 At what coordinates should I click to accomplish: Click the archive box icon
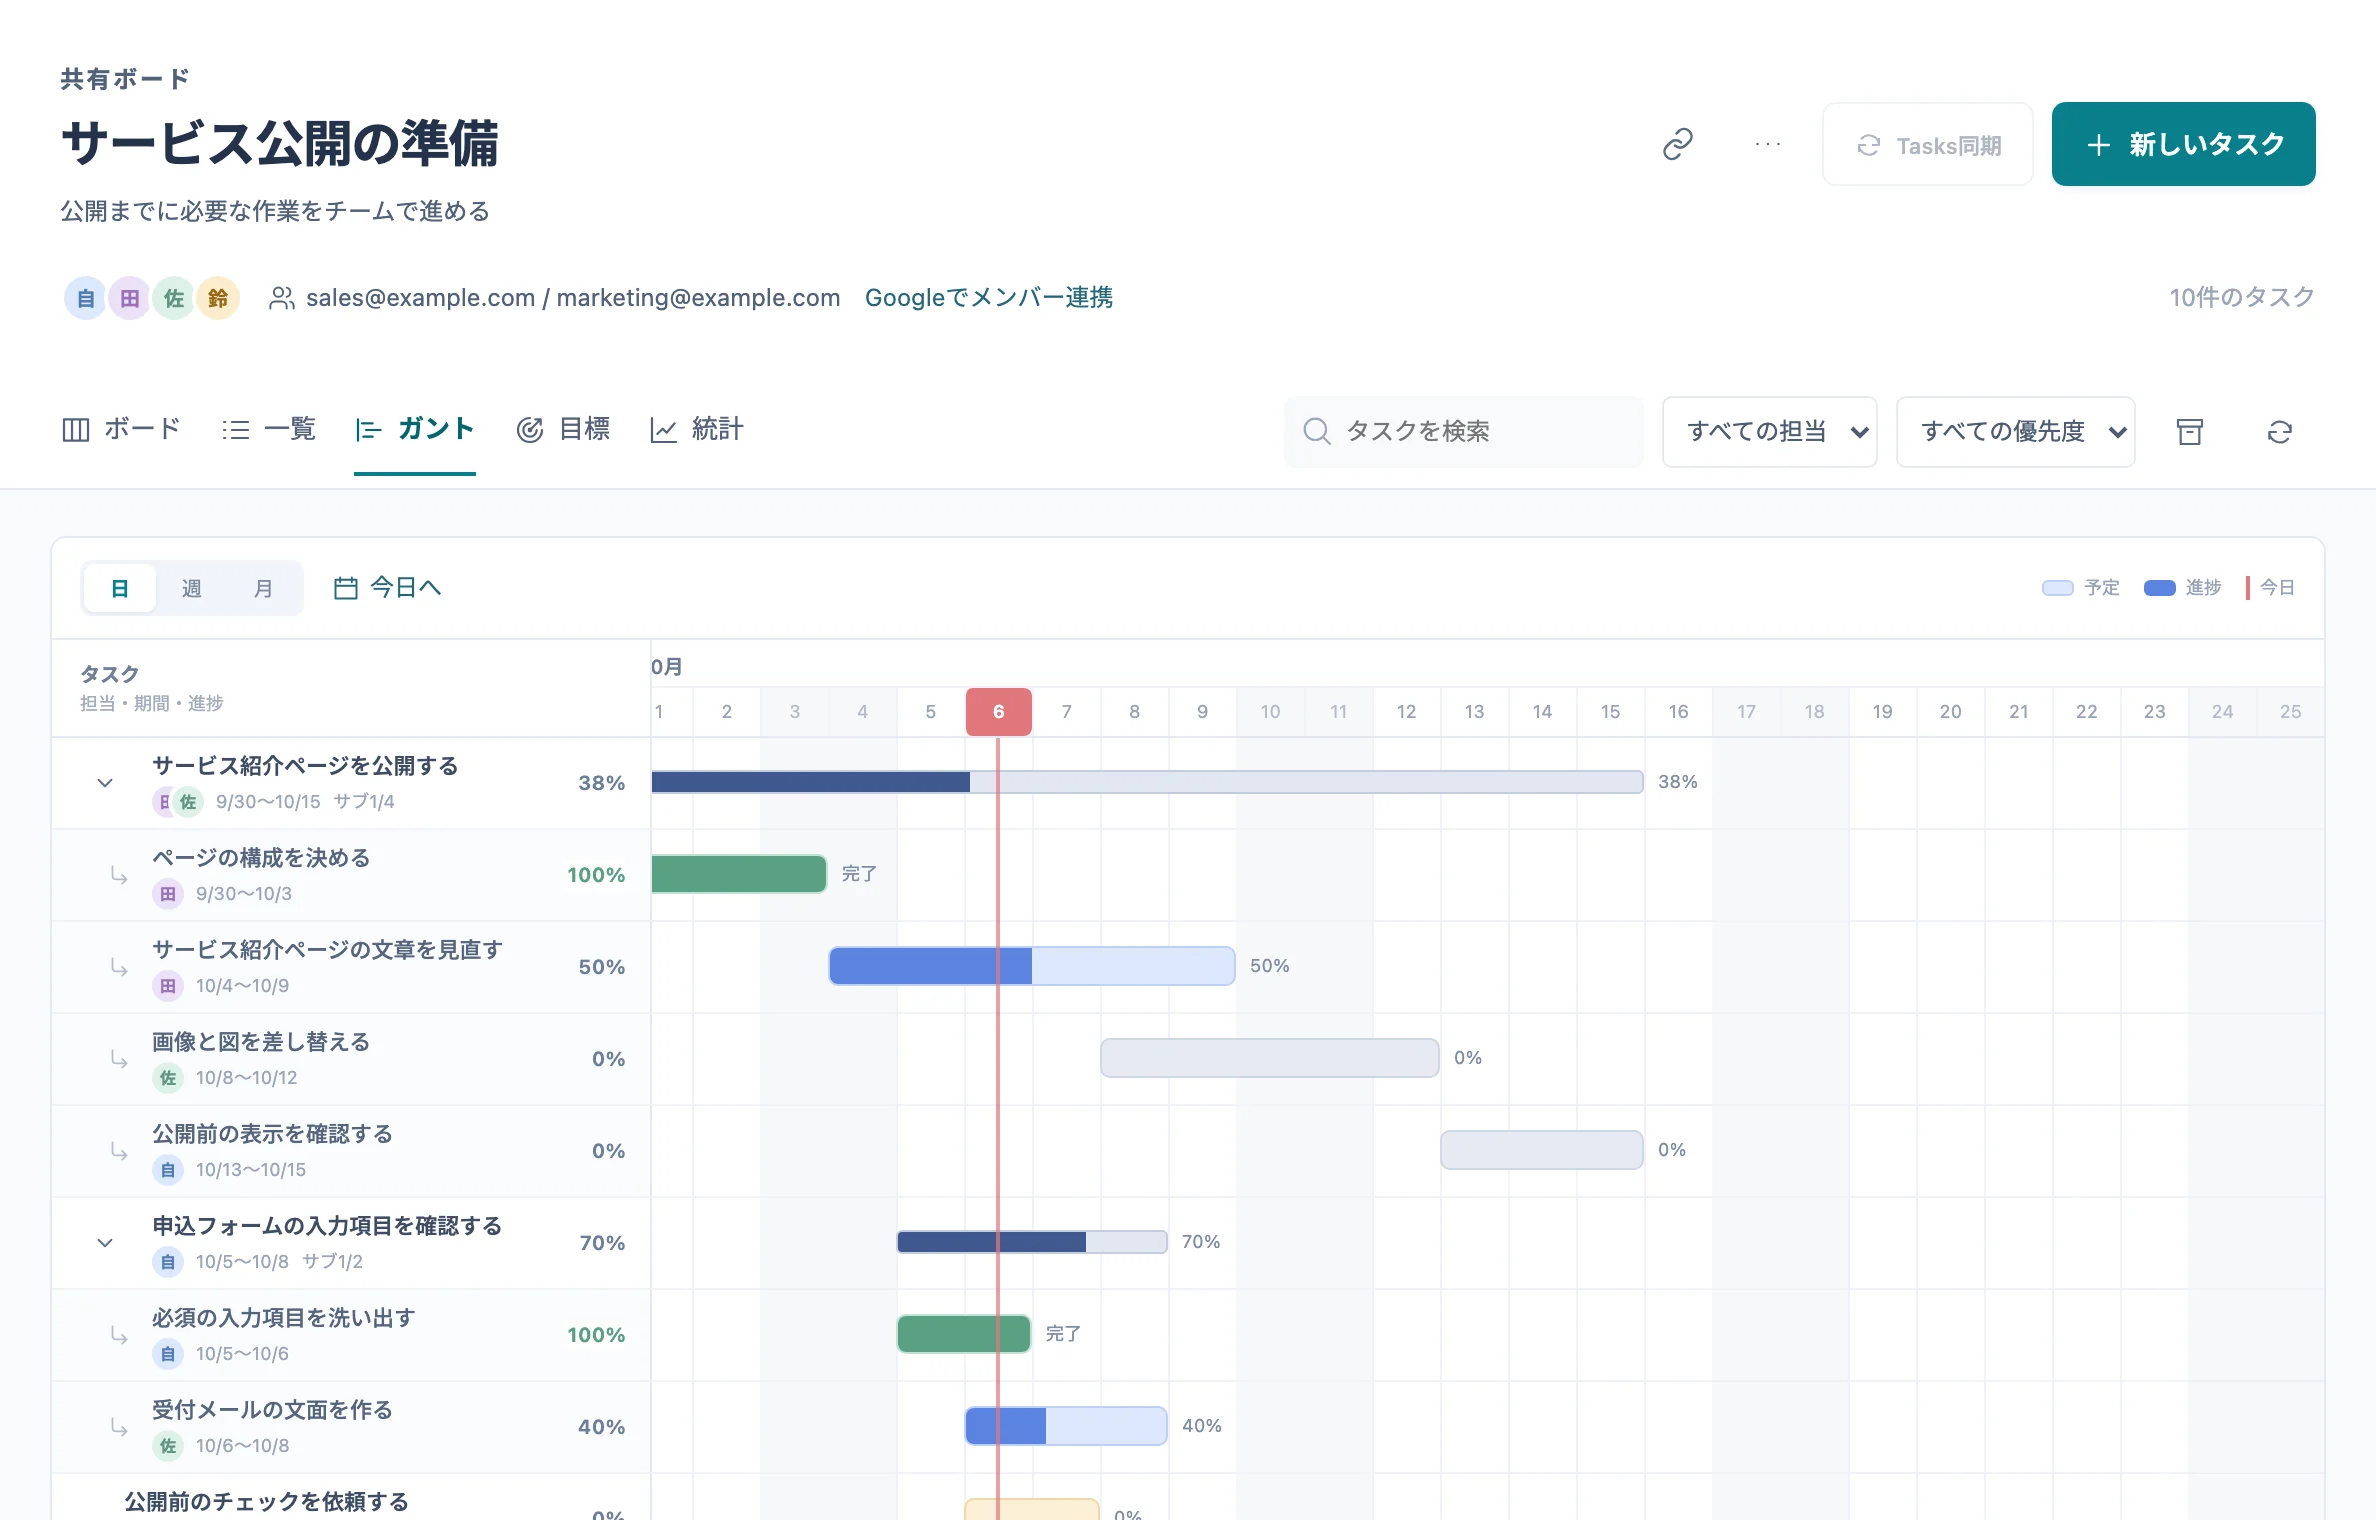point(2190,431)
